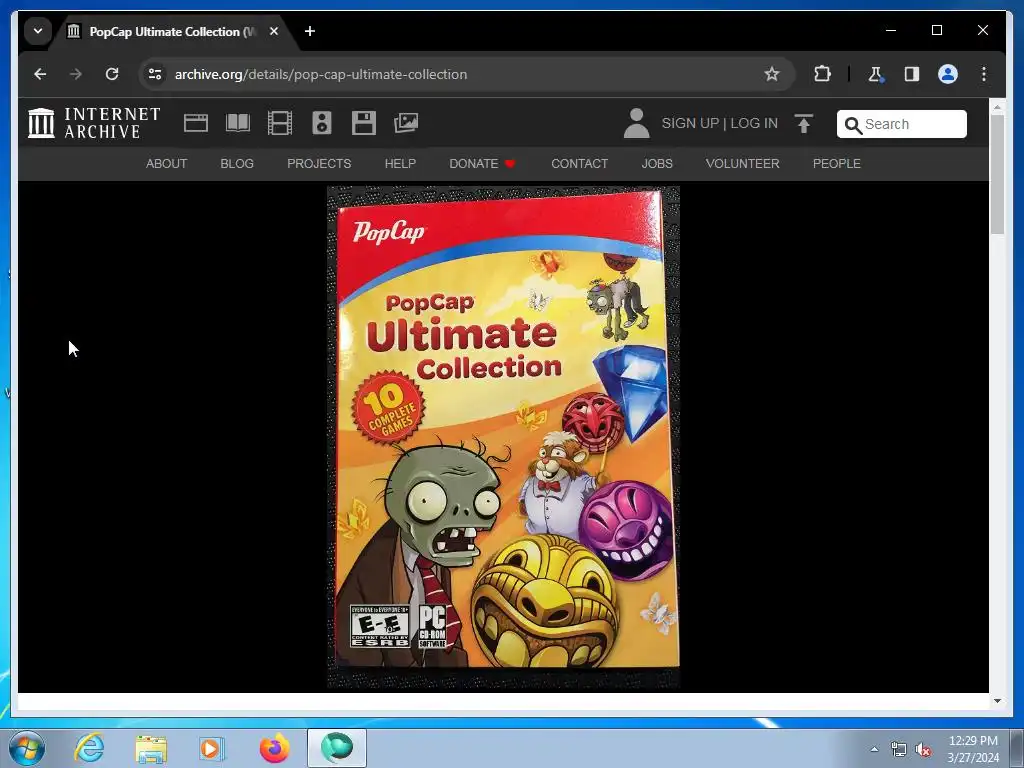Open the Internet Archive home logo
The image size is (1024, 768).
pos(94,123)
